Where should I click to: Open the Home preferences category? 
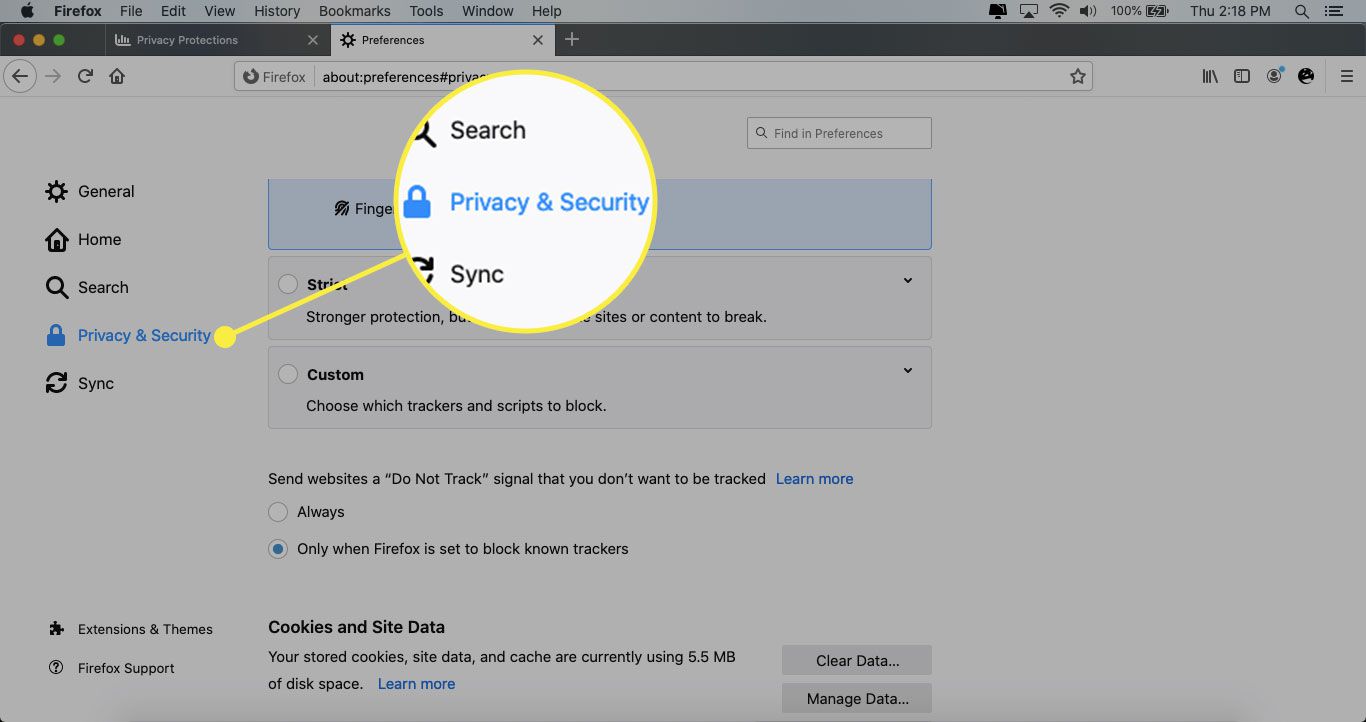pos(83,239)
